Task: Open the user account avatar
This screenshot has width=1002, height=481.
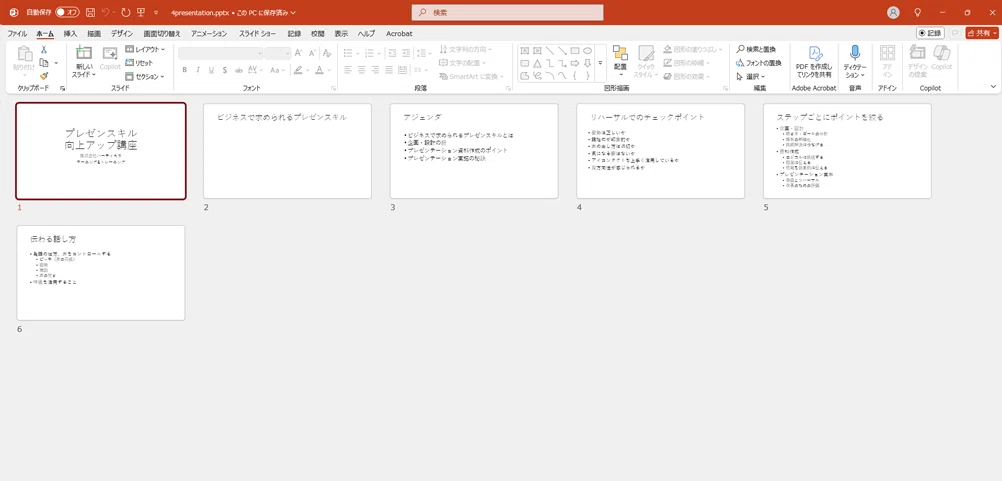Action: tap(893, 12)
